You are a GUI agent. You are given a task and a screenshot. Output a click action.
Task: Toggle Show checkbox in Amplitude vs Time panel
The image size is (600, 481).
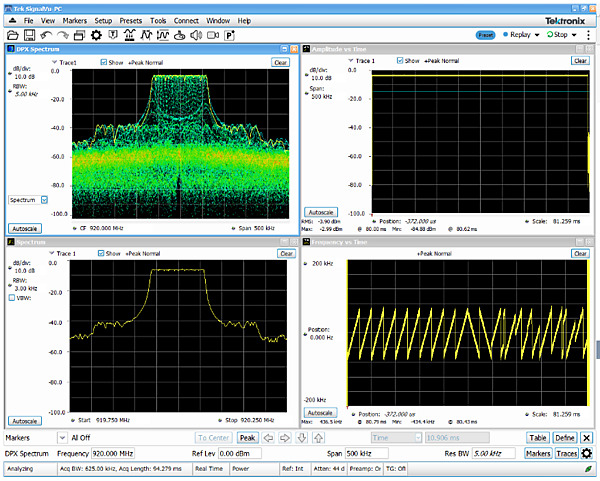click(401, 61)
